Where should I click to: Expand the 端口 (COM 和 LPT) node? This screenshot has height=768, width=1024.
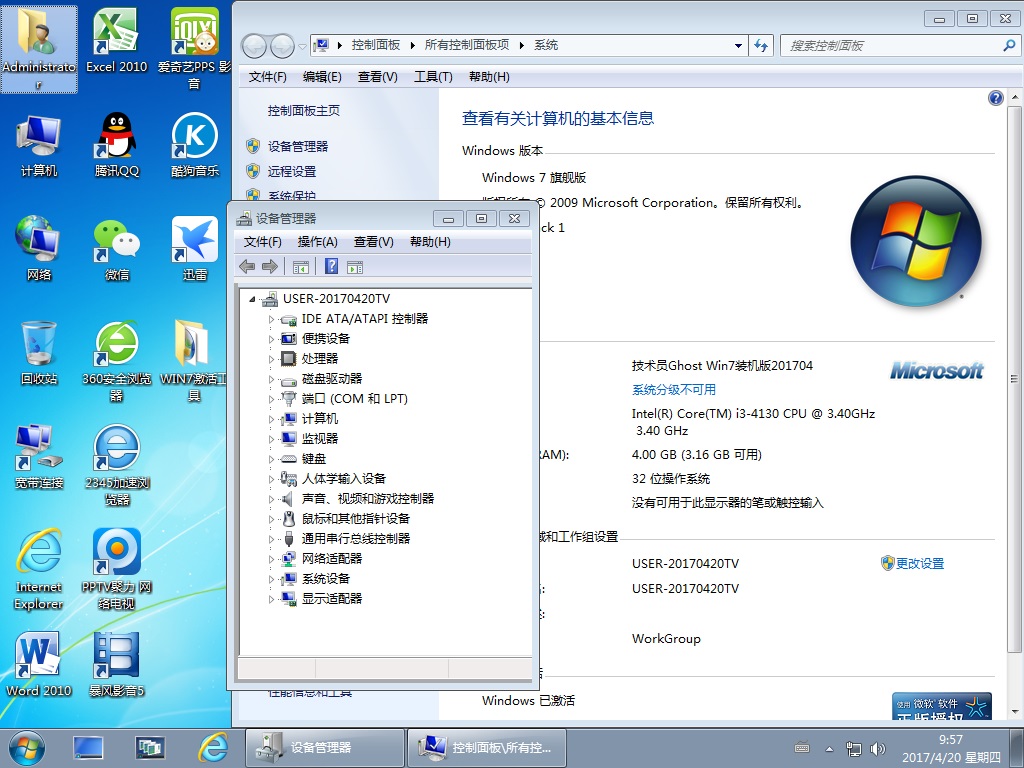[272, 399]
